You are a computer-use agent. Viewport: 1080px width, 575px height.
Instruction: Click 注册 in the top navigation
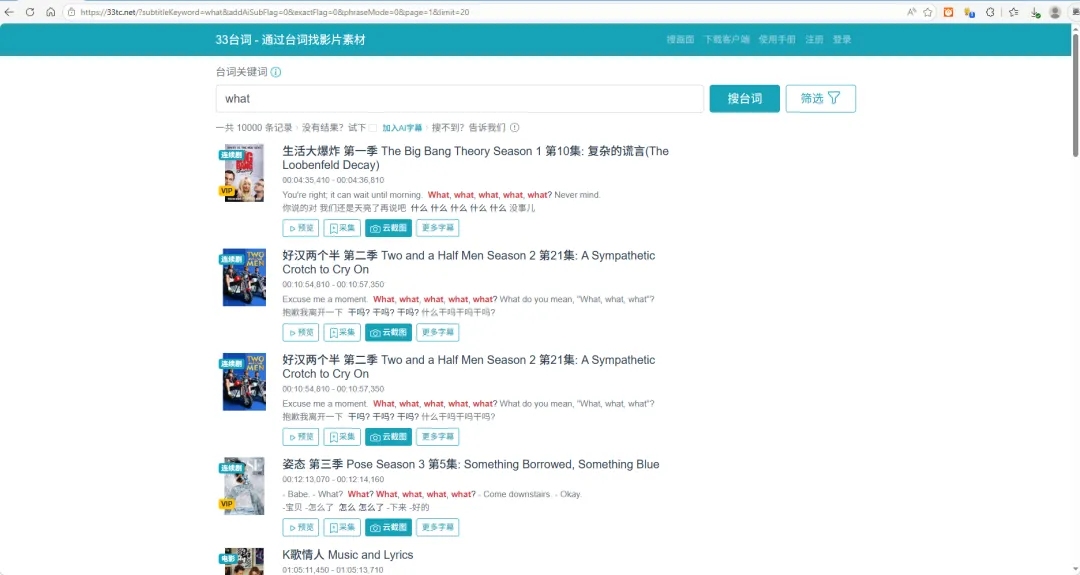[814, 39]
